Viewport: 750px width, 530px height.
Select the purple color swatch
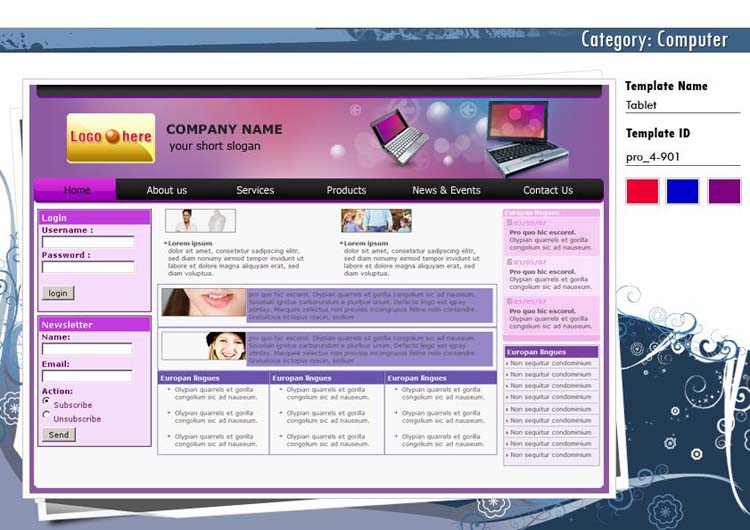coord(724,191)
